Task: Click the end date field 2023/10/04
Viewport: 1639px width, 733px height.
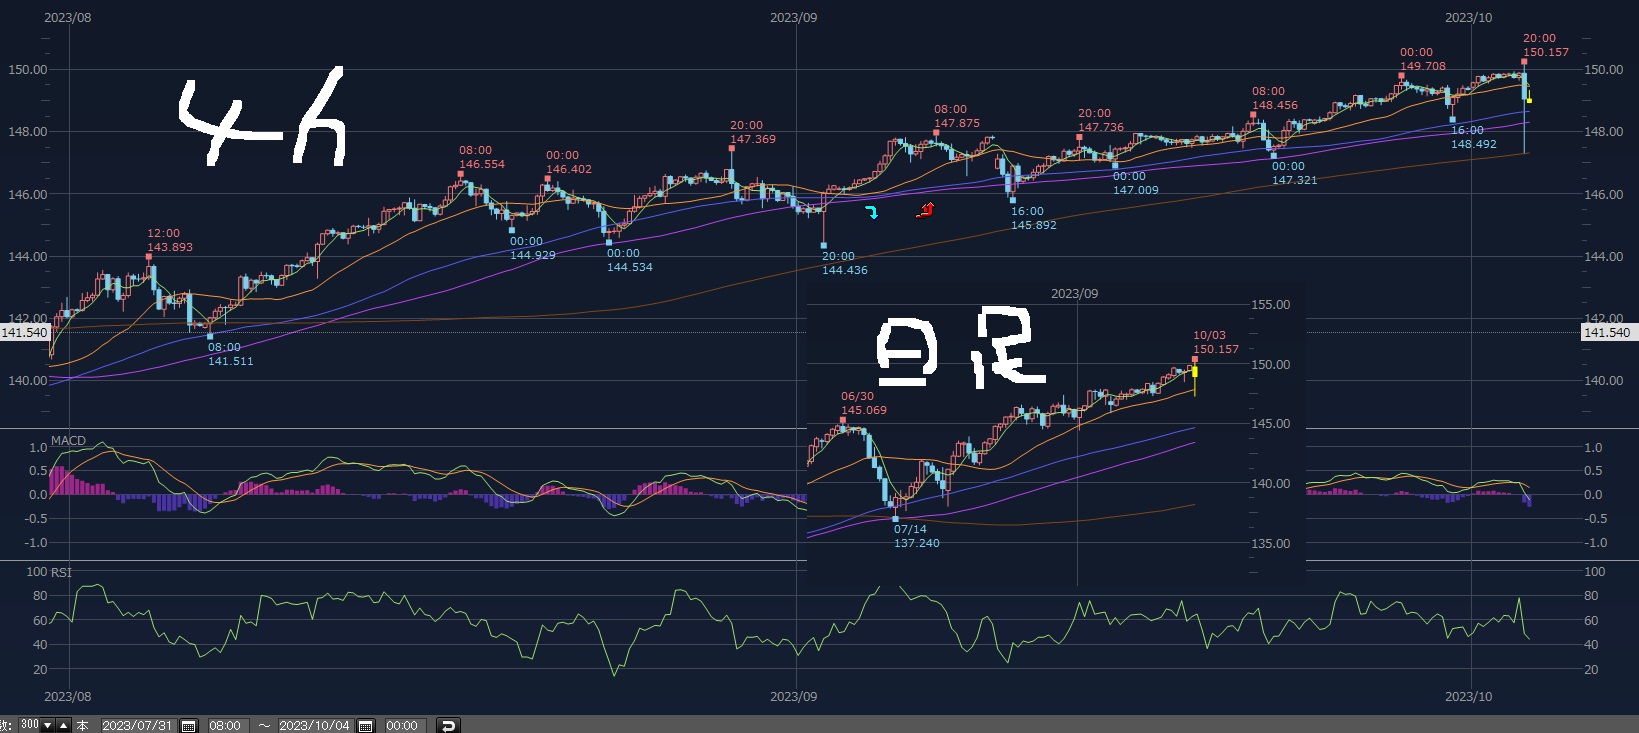Action: tap(316, 726)
